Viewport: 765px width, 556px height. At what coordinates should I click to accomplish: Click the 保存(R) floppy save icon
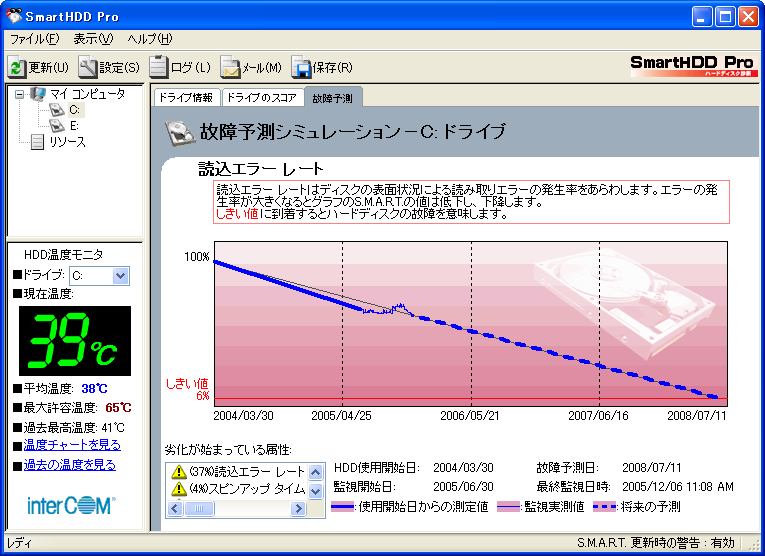301,67
